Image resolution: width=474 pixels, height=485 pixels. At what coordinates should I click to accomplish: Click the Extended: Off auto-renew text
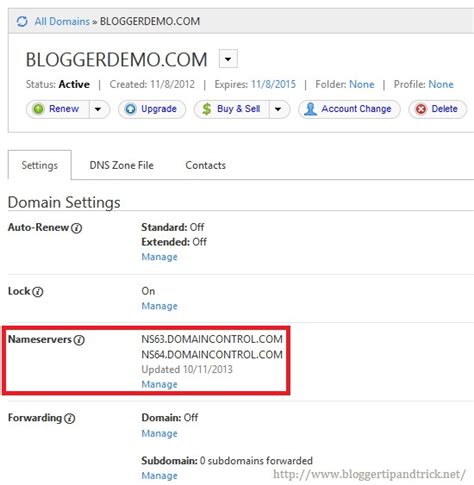coord(174,242)
